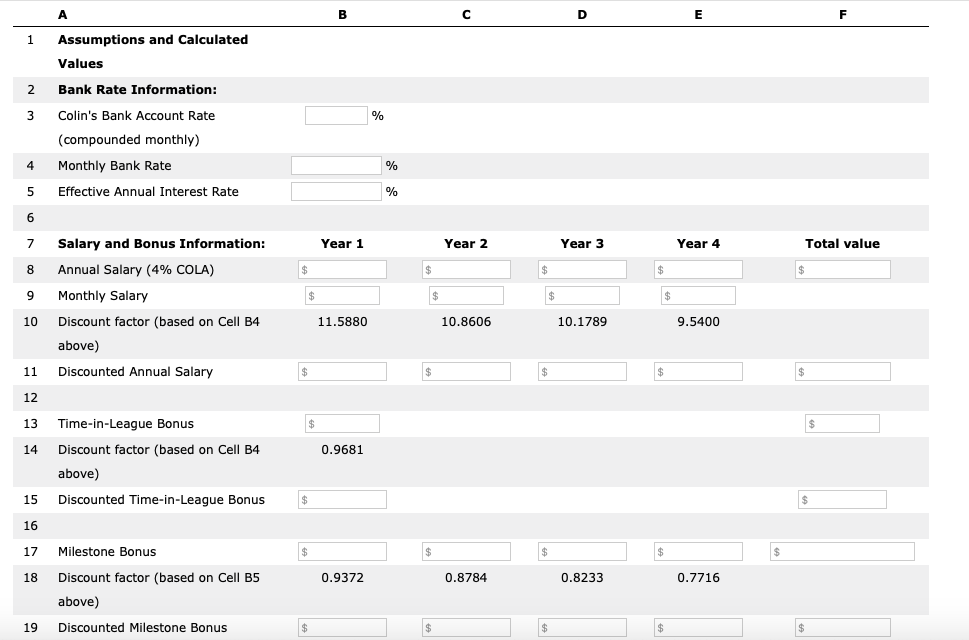Image resolution: width=969 pixels, height=640 pixels.
Task: Click the Annual Salary (4% COLA) label
Action: [x=136, y=269]
